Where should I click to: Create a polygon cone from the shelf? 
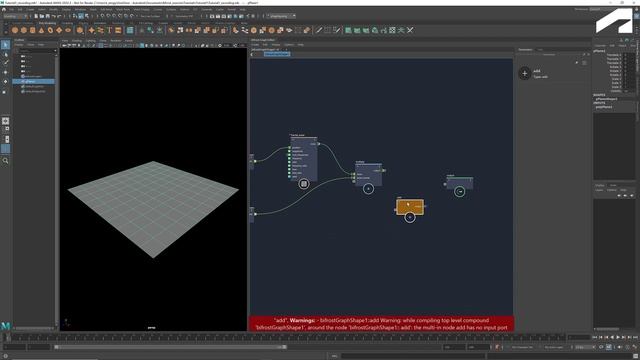pyautogui.click(x=41, y=30)
